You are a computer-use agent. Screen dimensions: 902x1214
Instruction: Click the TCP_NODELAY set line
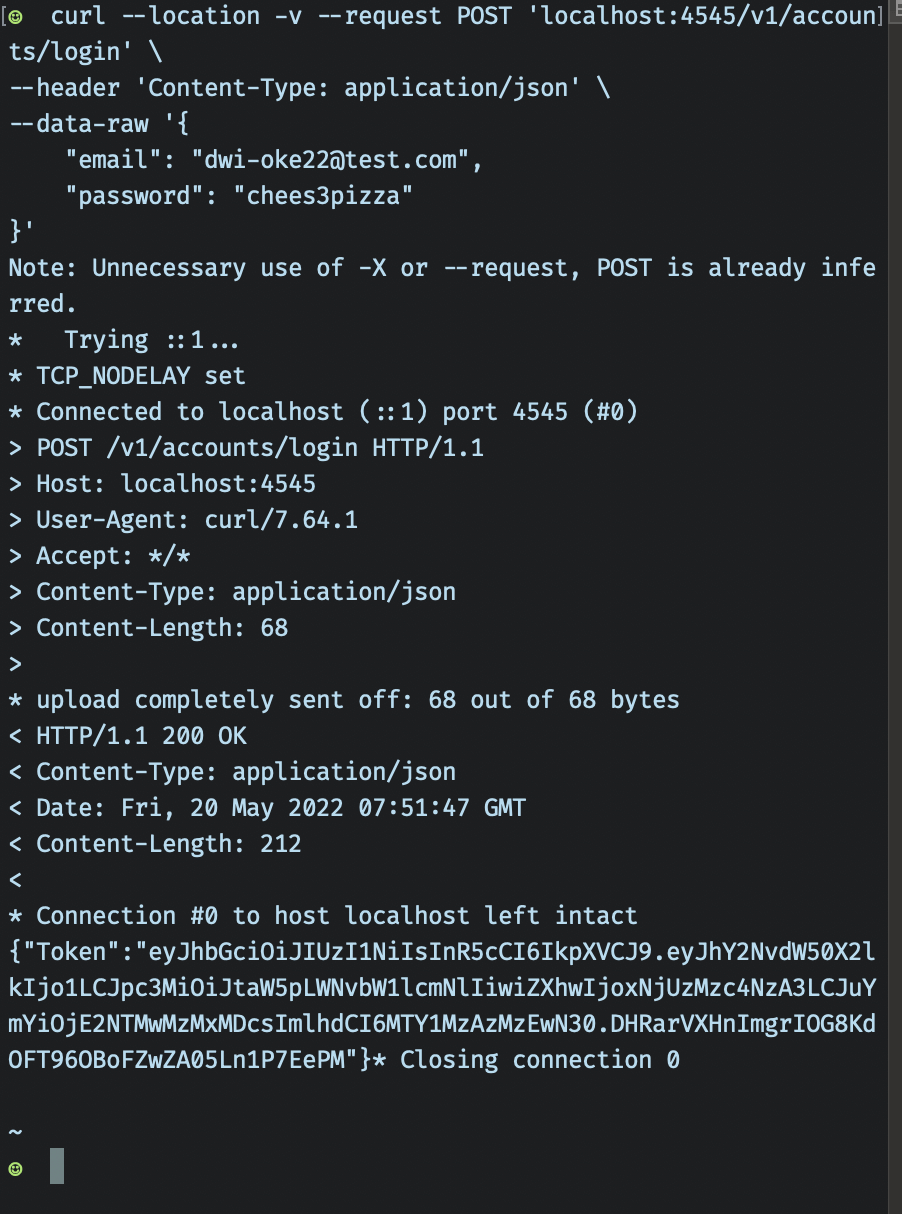(140, 376)
